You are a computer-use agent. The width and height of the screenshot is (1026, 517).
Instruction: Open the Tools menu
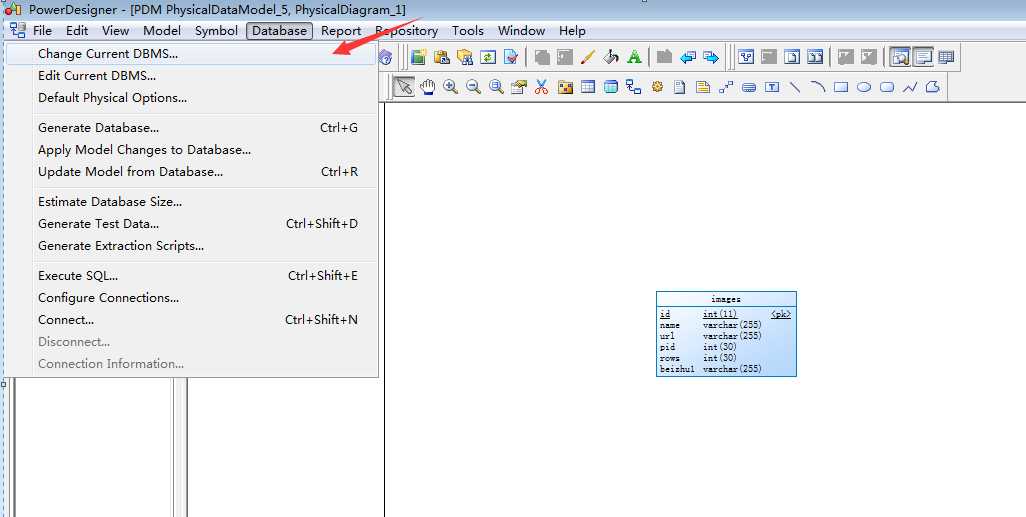tap(468, 31)
